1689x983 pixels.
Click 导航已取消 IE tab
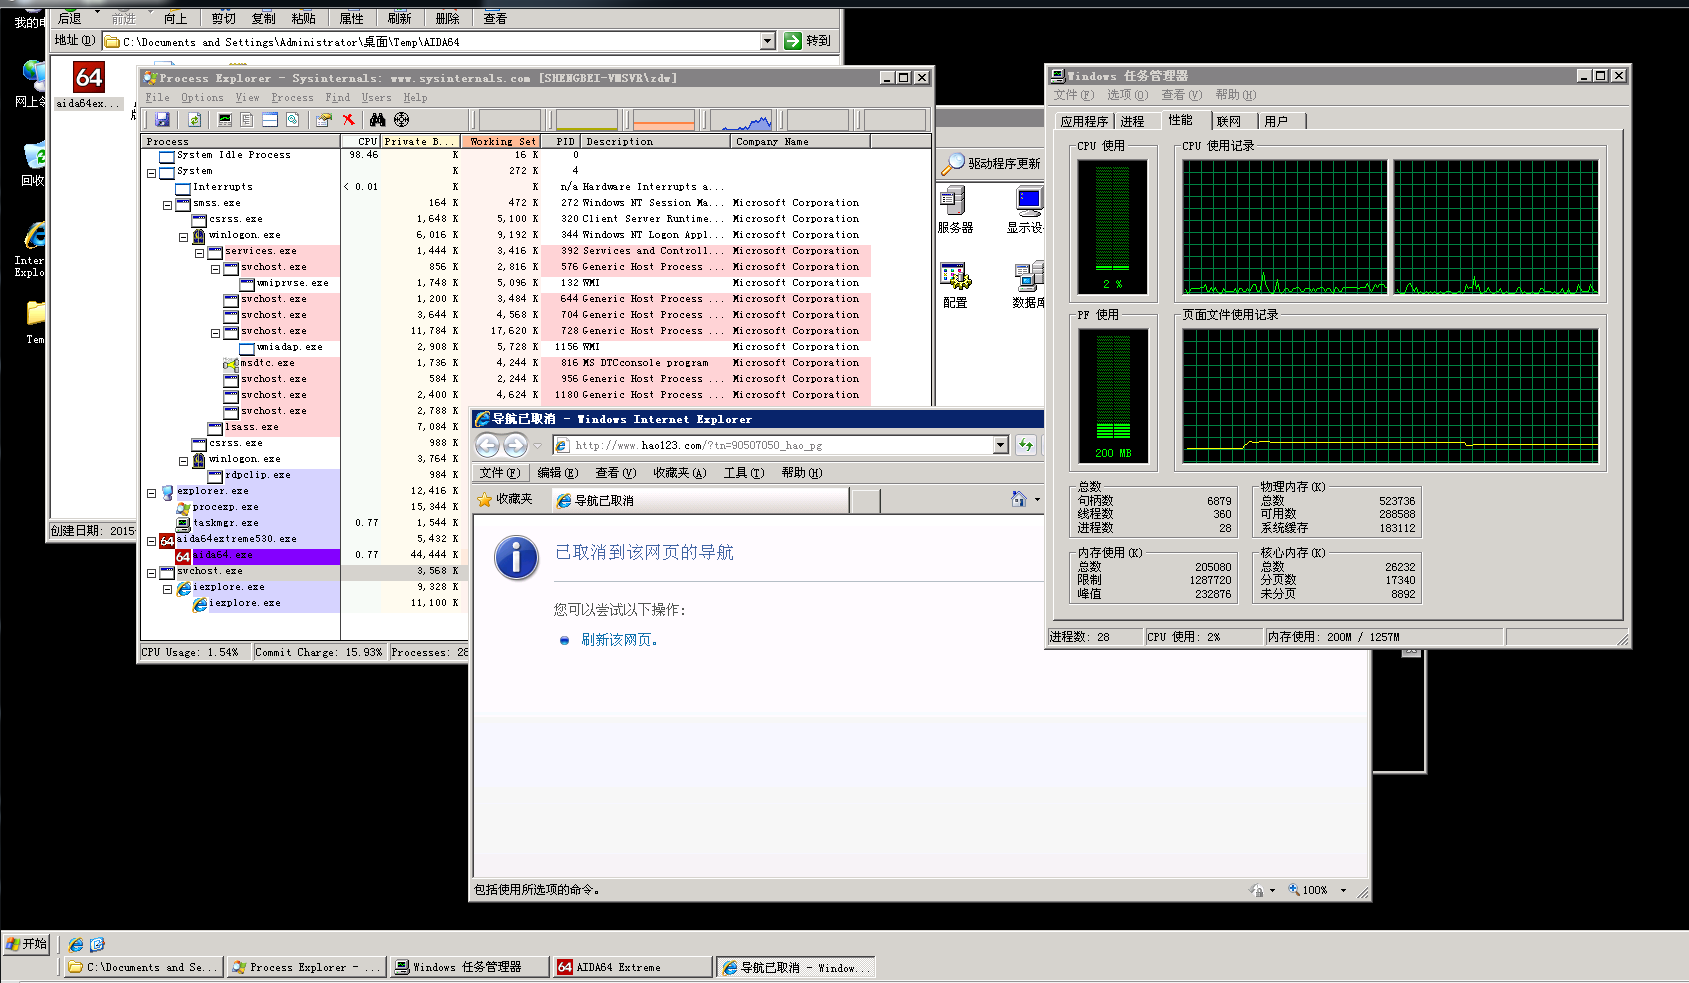tap(700, 500)
